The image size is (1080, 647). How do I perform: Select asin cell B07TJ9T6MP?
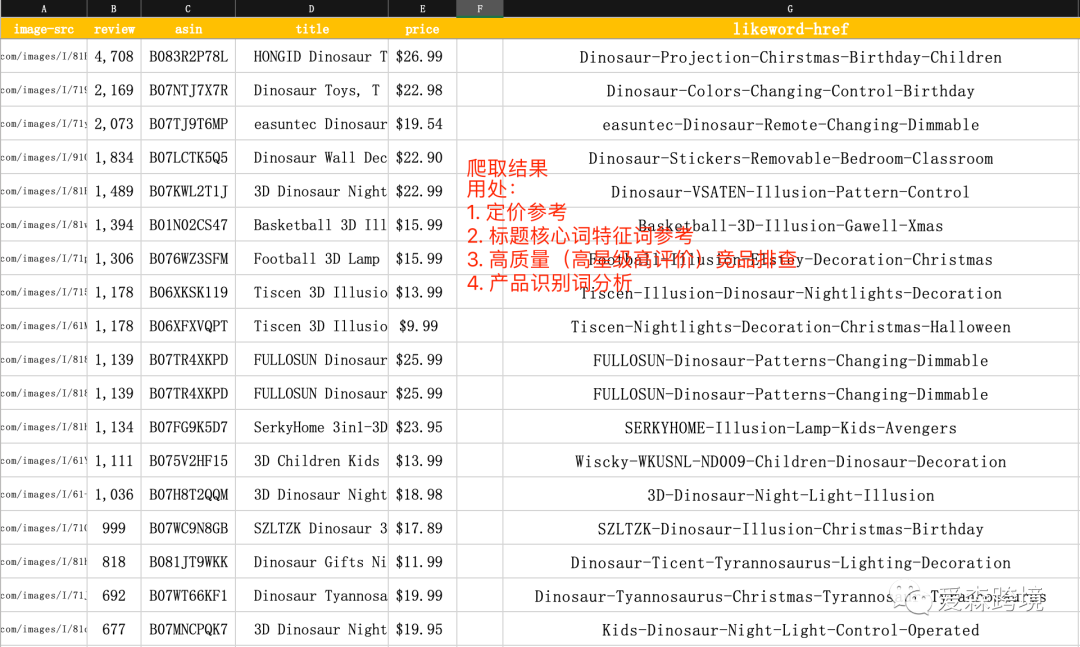pyautogui.click(x=188, y=124)
